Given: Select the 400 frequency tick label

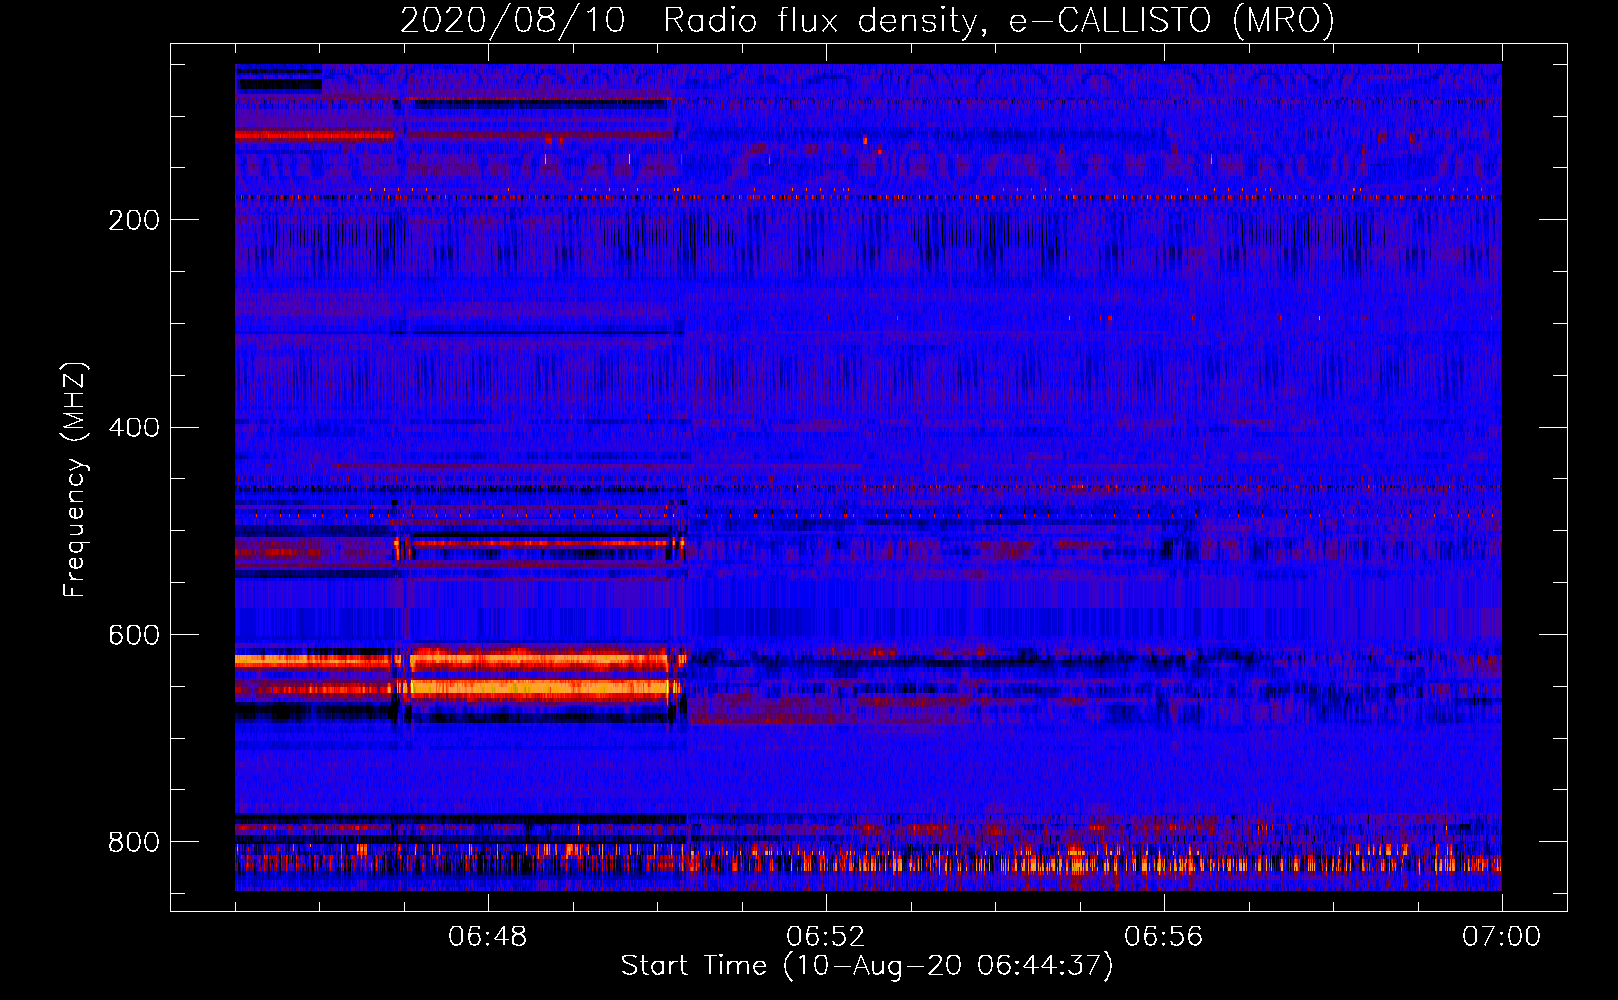Looking at the screenshot, I should pyautogui.click(x=134, y=427).
